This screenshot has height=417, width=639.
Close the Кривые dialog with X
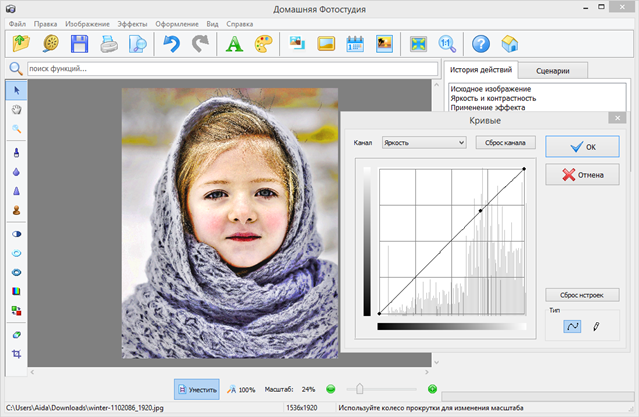coord(617,118)
